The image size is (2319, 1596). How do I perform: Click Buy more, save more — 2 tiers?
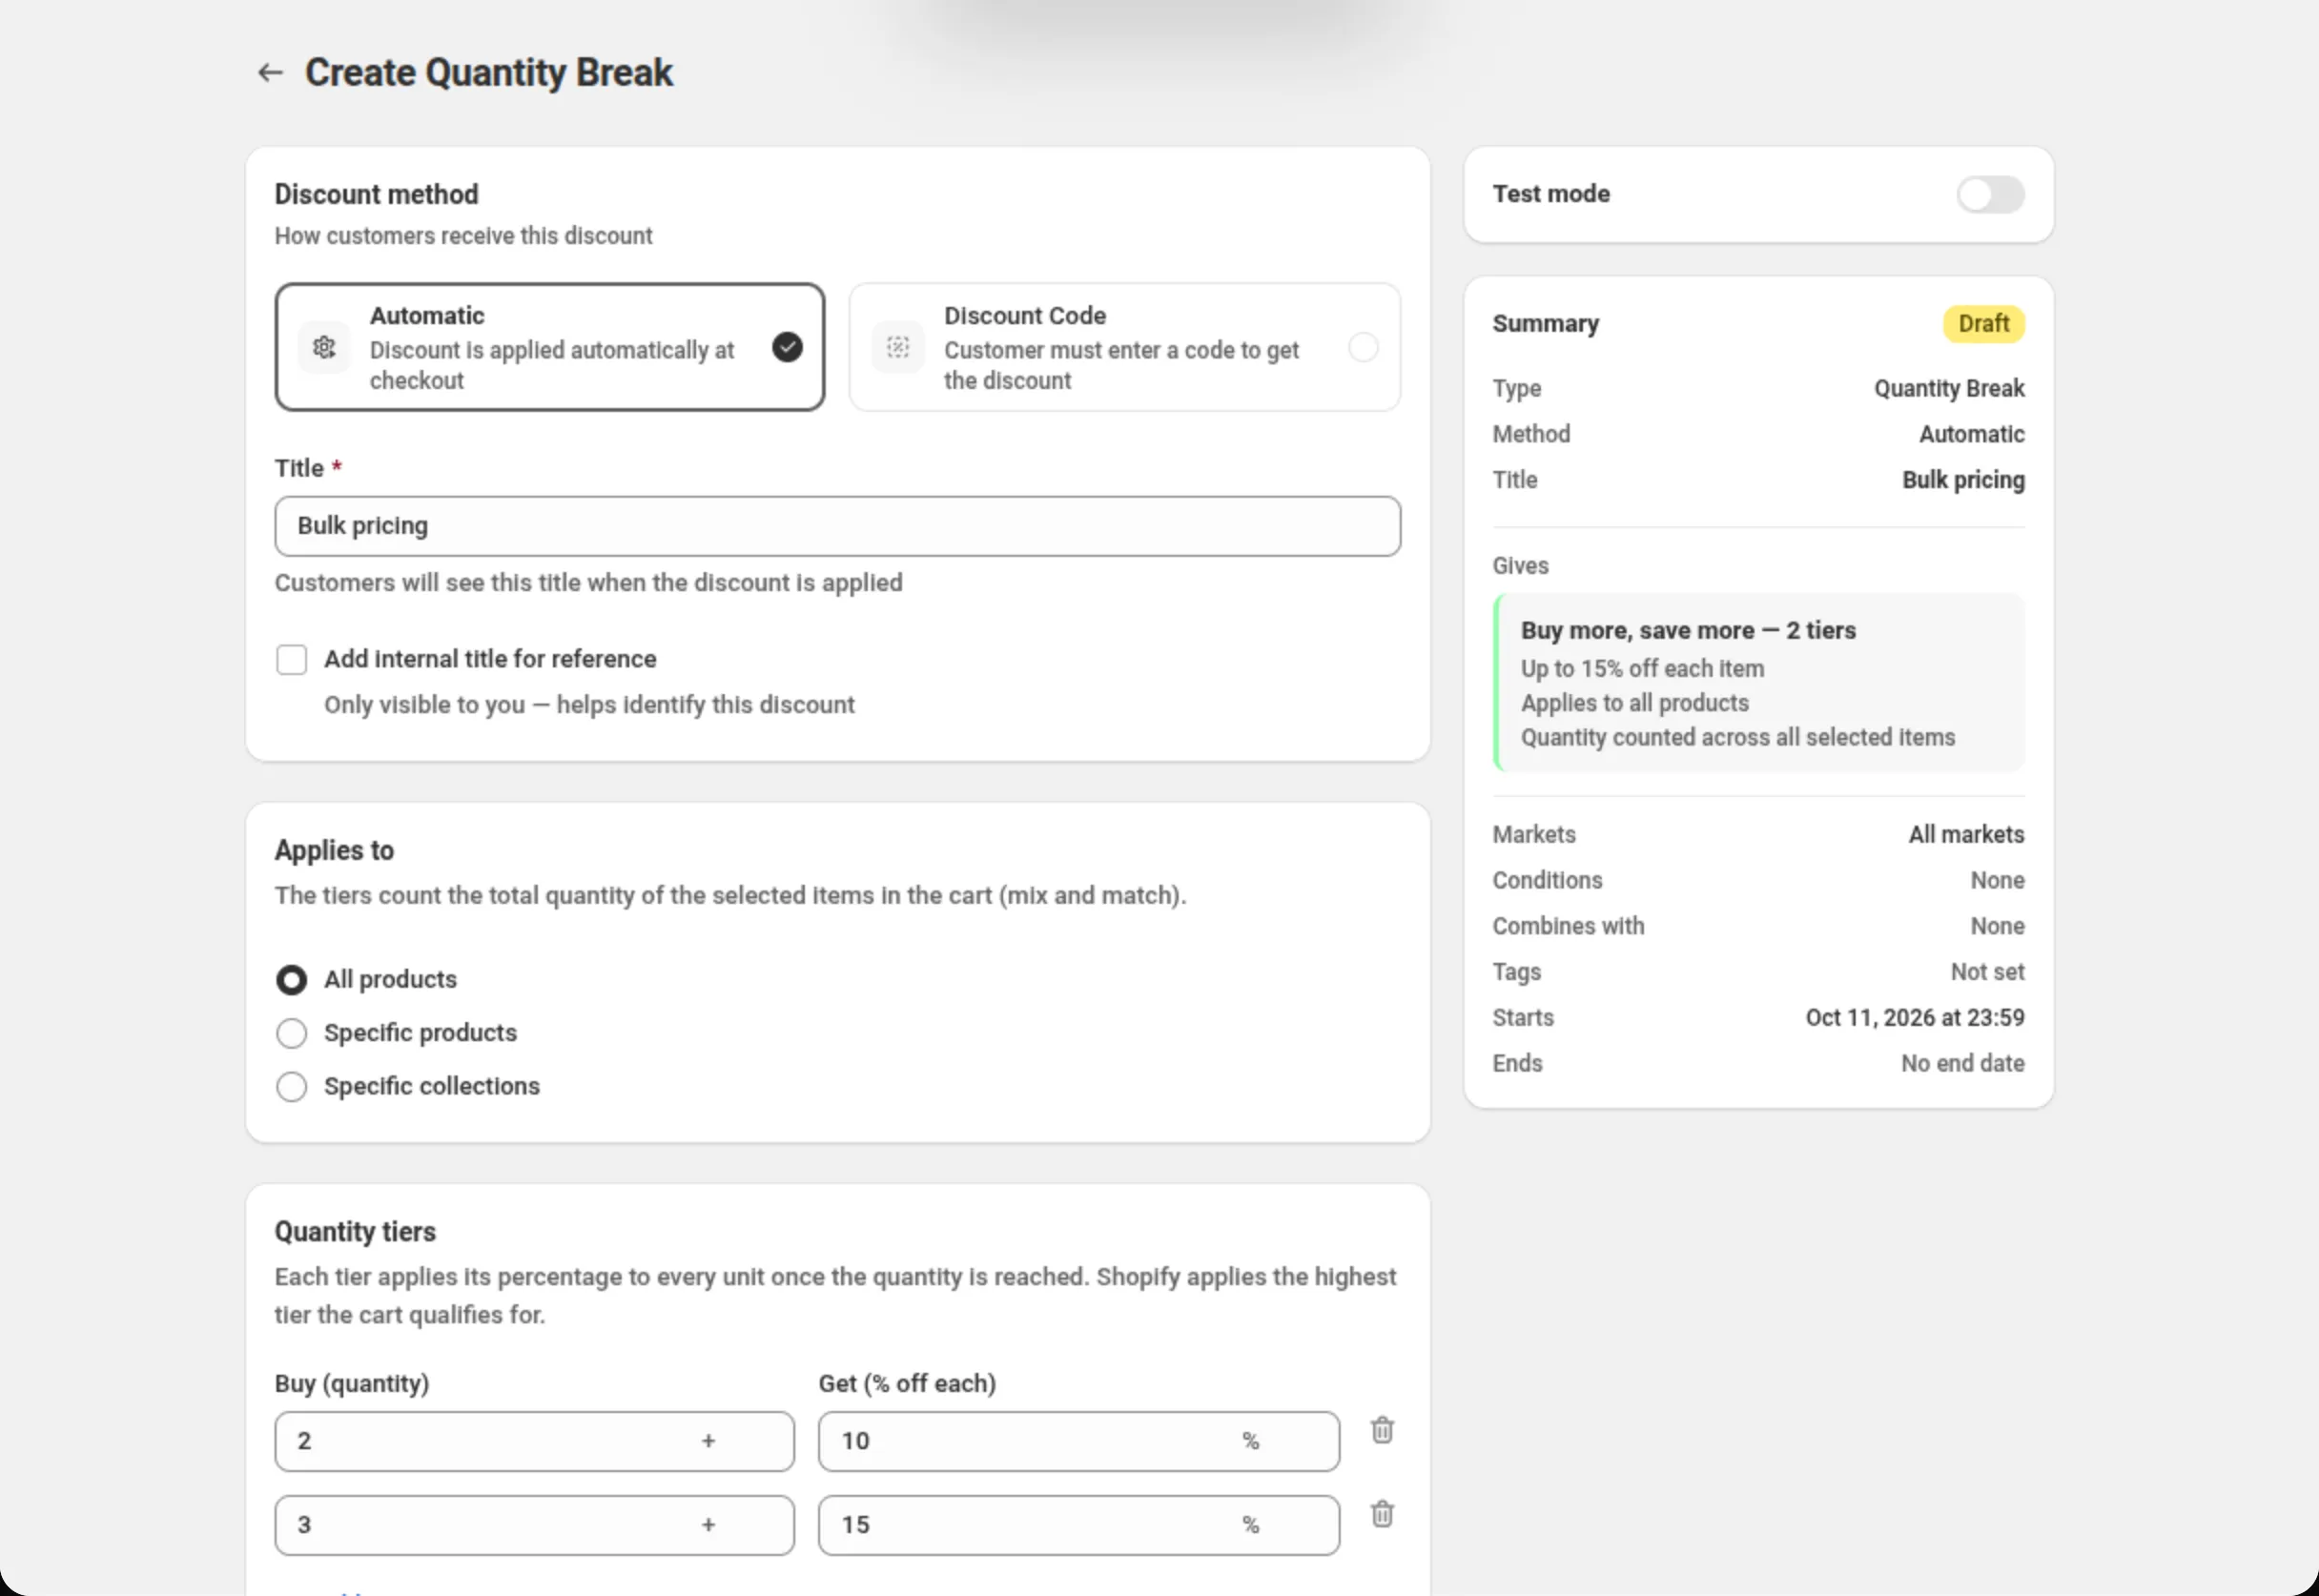click(1688, 631)
